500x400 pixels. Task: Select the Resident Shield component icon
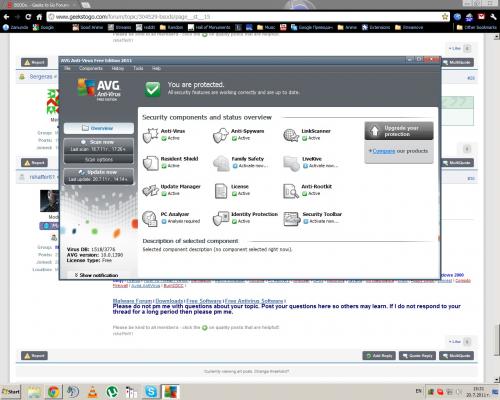150,163
